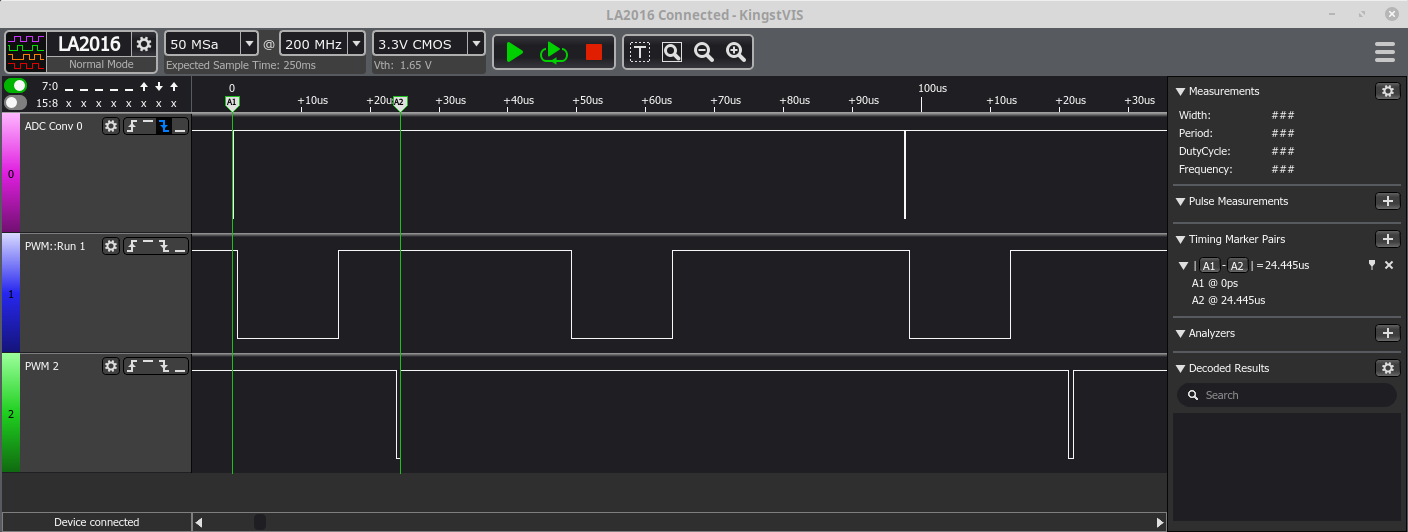Image resolution: width=1408 pixels, height=532 pixels.
Task: Toggle channels 7:0 switch off
Action: (x=16, y=86)
